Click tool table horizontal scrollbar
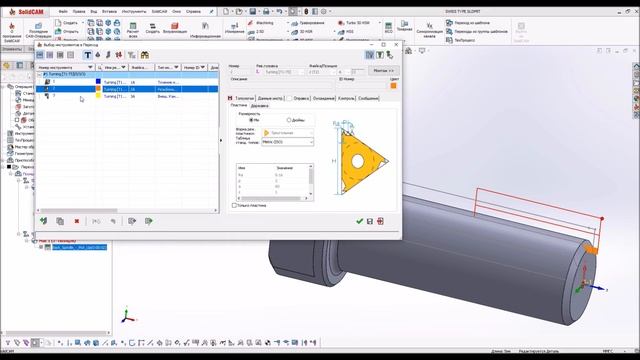The width and height of the screenshot is (640, 360). 127,211
